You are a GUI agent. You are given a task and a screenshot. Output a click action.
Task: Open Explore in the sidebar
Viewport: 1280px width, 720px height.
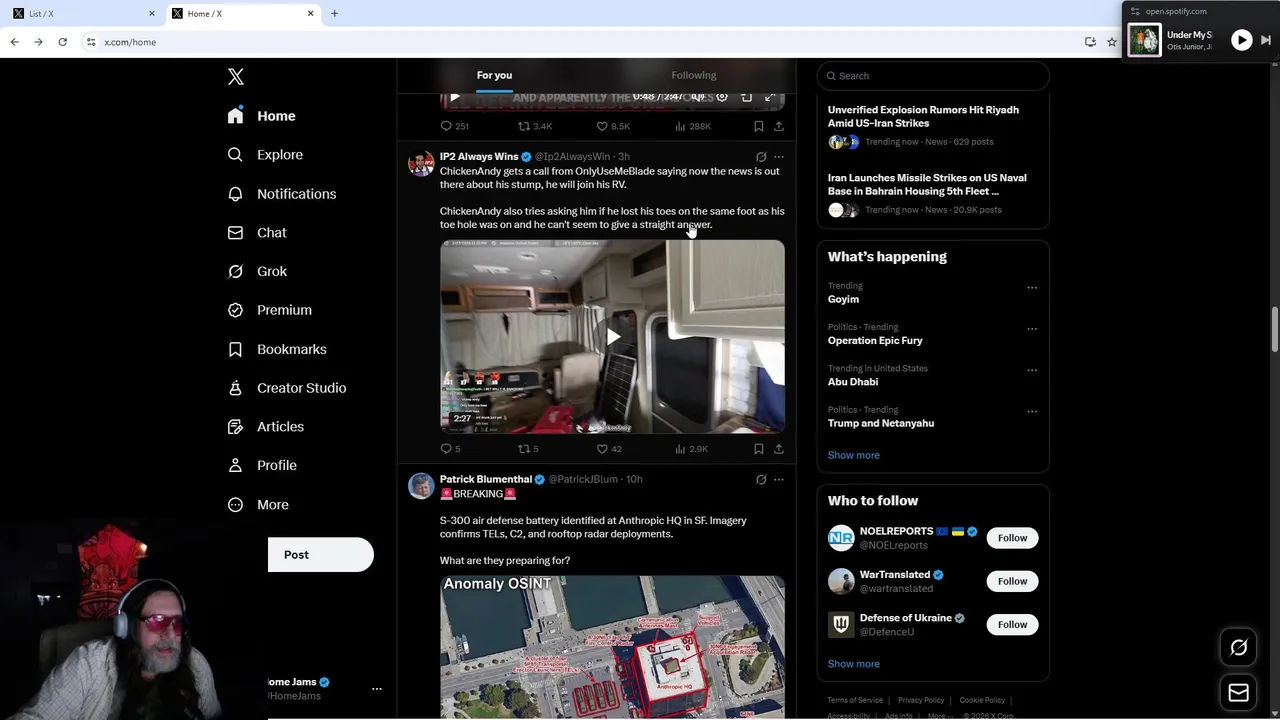[x=265, y=155]
